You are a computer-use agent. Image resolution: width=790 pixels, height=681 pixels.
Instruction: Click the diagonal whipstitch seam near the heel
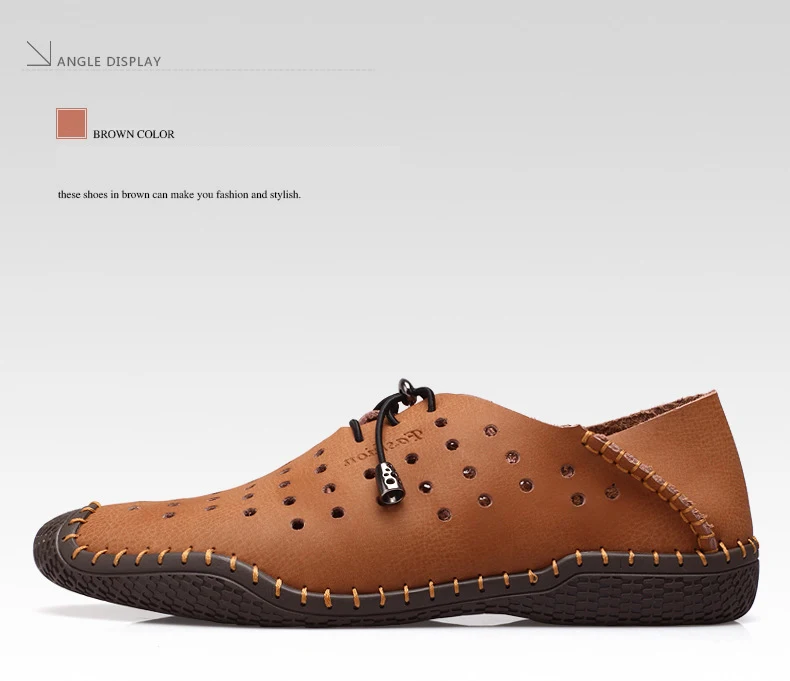point(651,489)
